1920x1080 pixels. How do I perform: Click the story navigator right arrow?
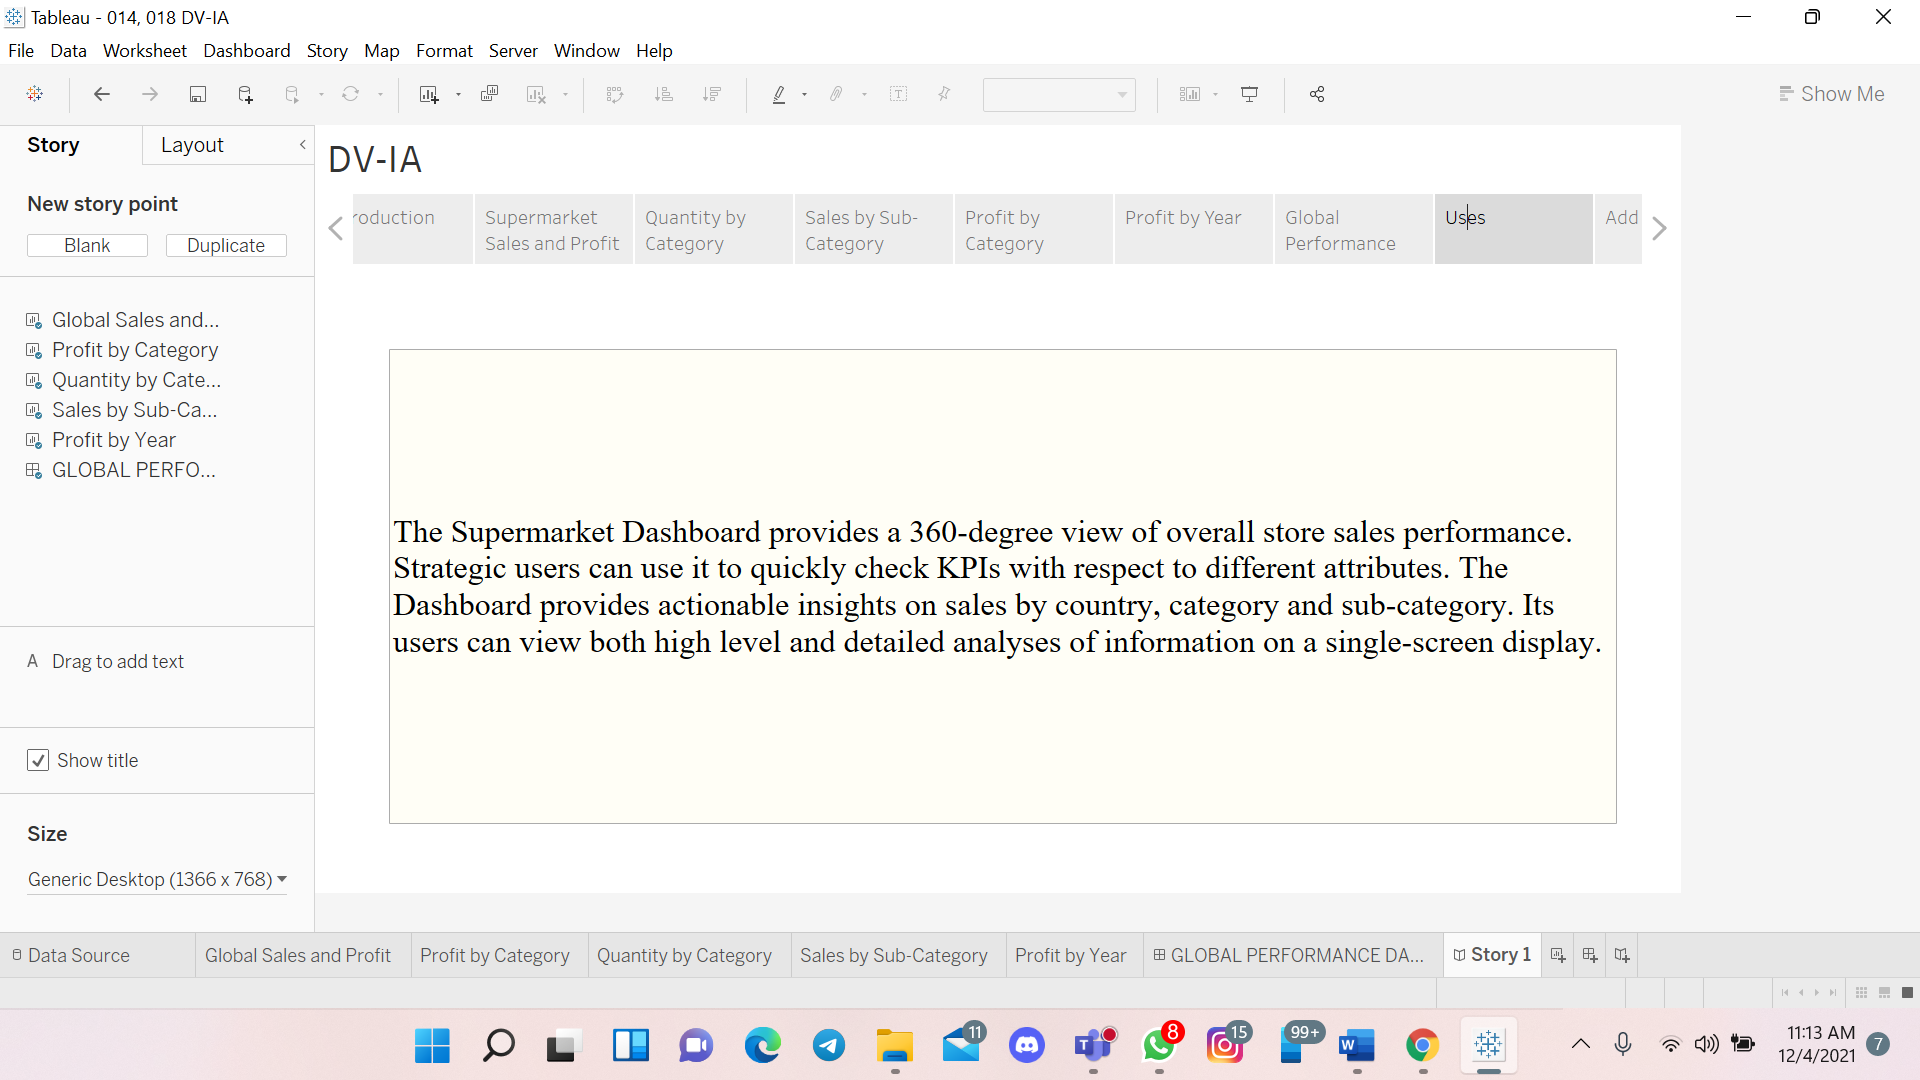click(1660, 229)
